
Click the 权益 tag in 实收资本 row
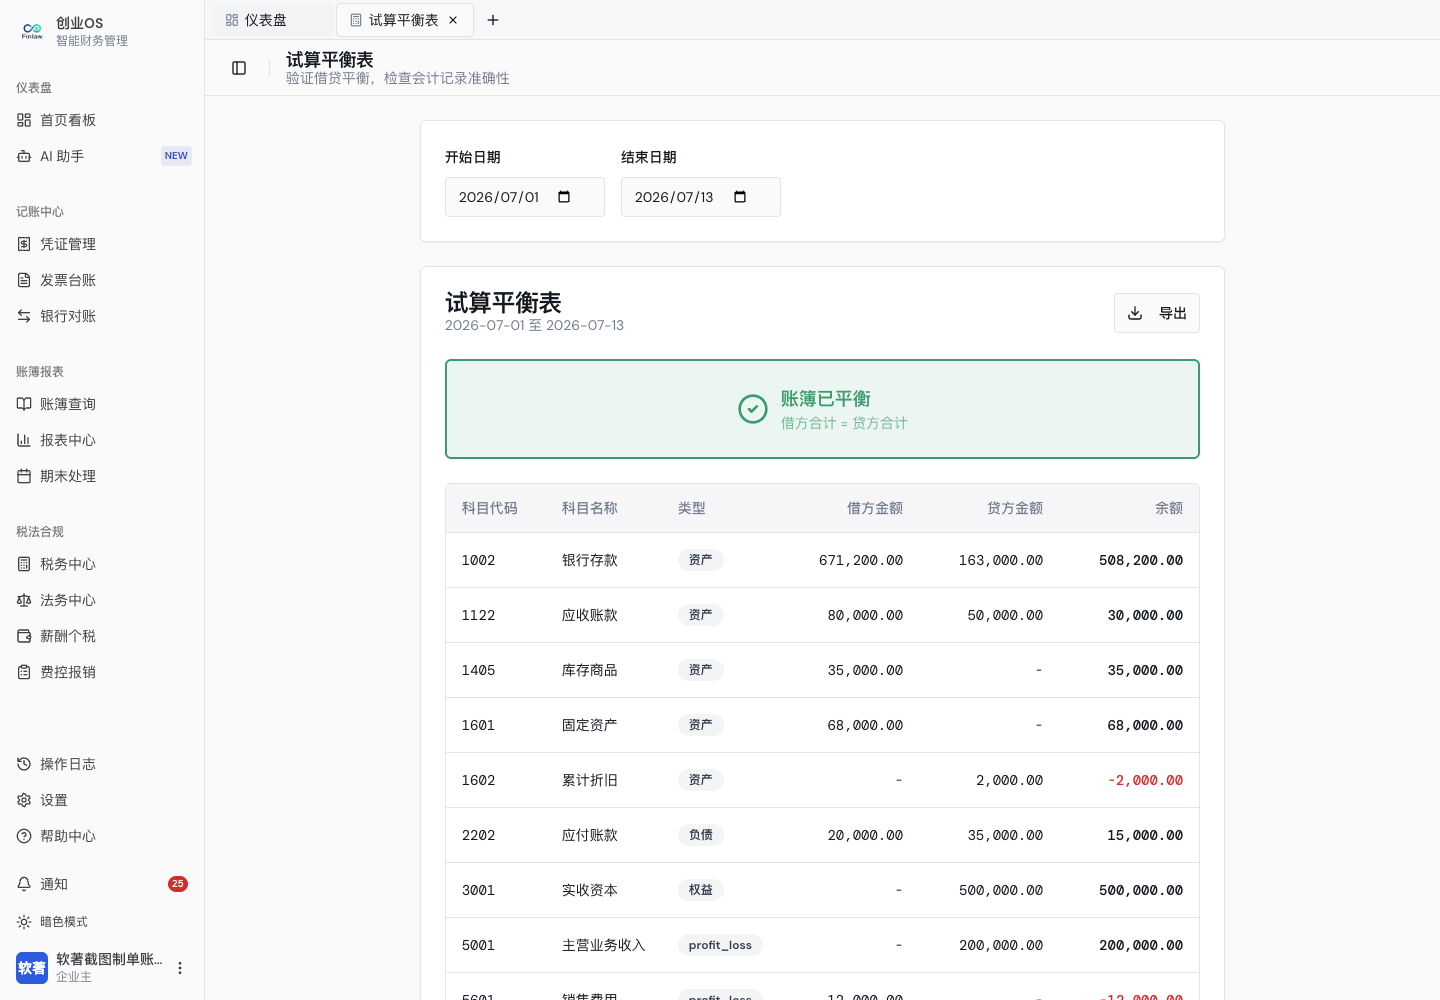[701, 890]
